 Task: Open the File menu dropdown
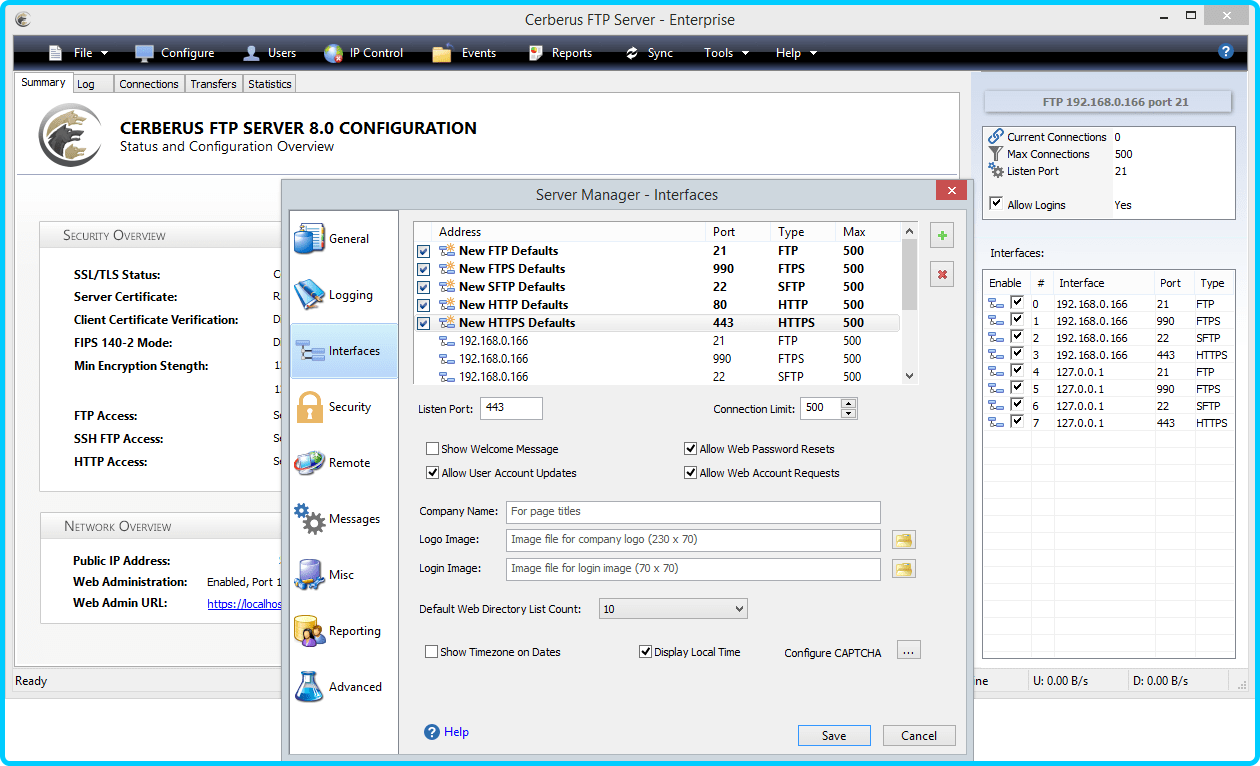pos(79,53)
